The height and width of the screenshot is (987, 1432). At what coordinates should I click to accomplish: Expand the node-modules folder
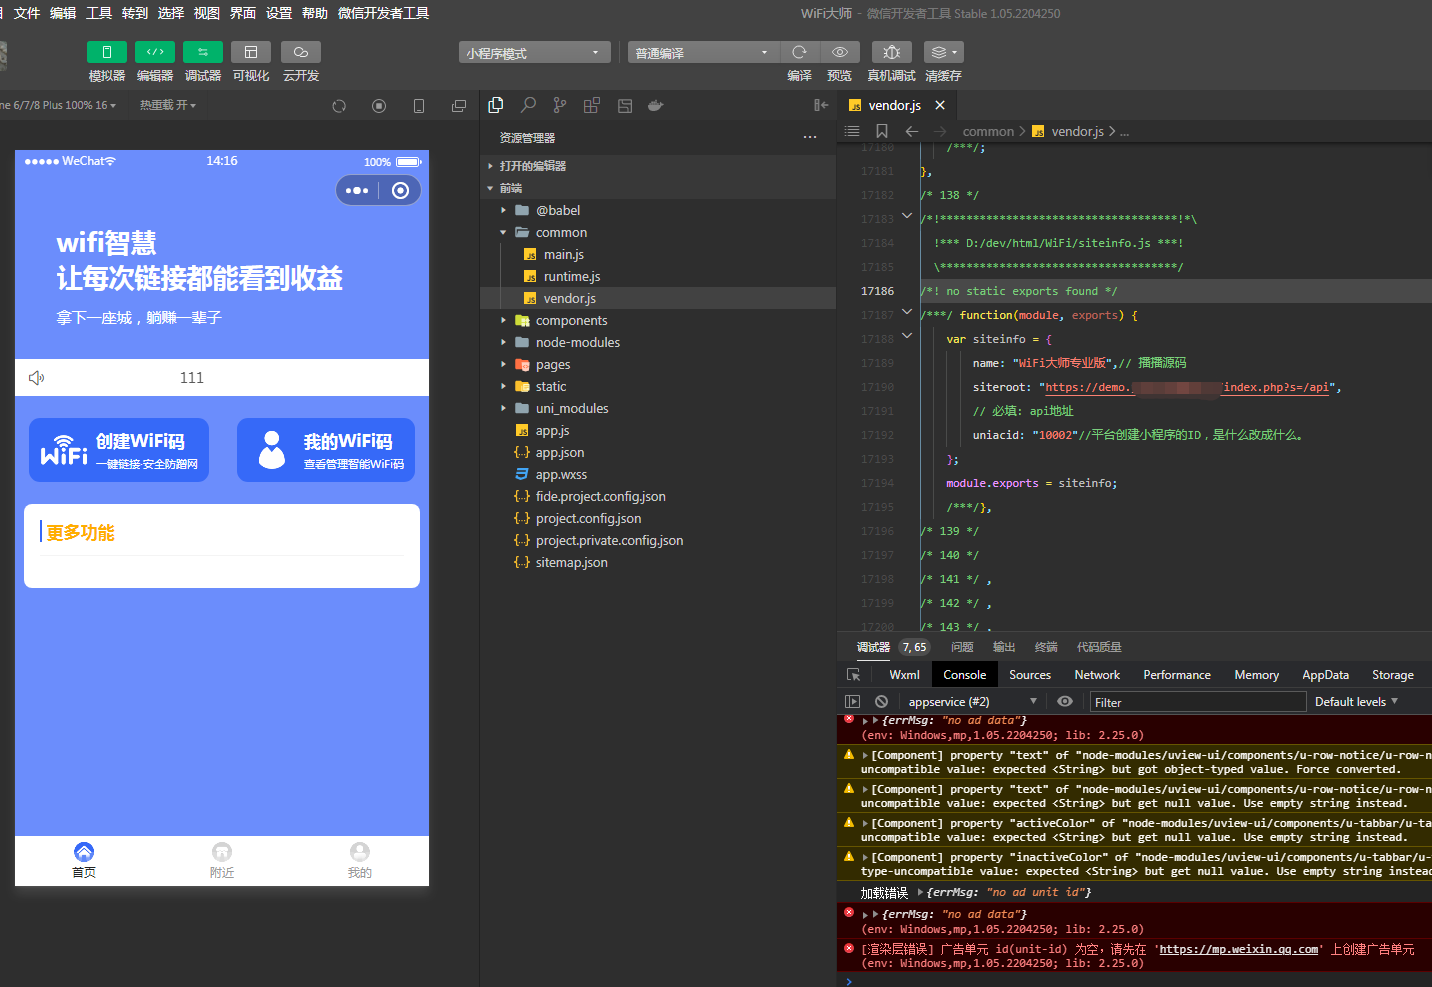click(658, 342)
